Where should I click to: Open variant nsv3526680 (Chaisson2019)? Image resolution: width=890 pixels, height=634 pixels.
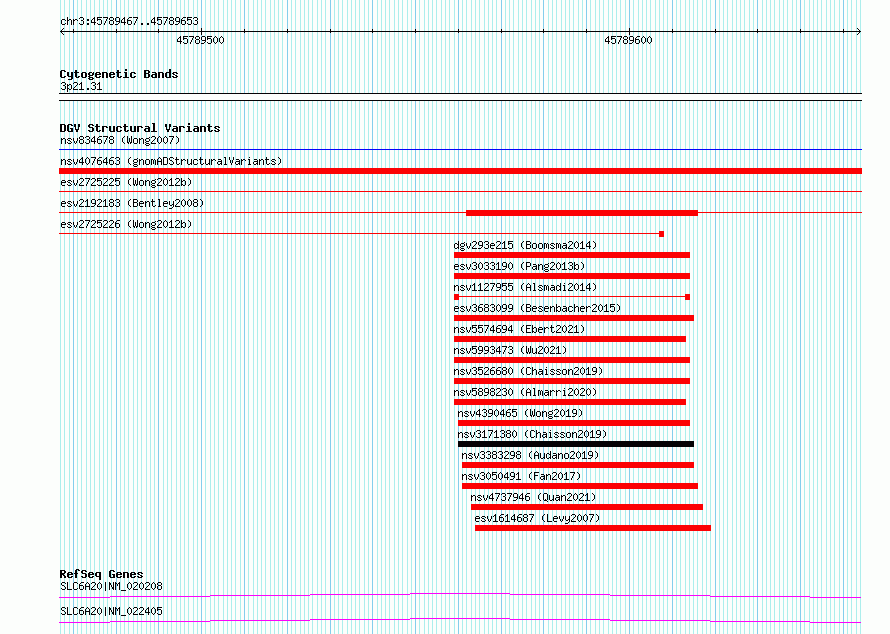[x=528, y=371]
